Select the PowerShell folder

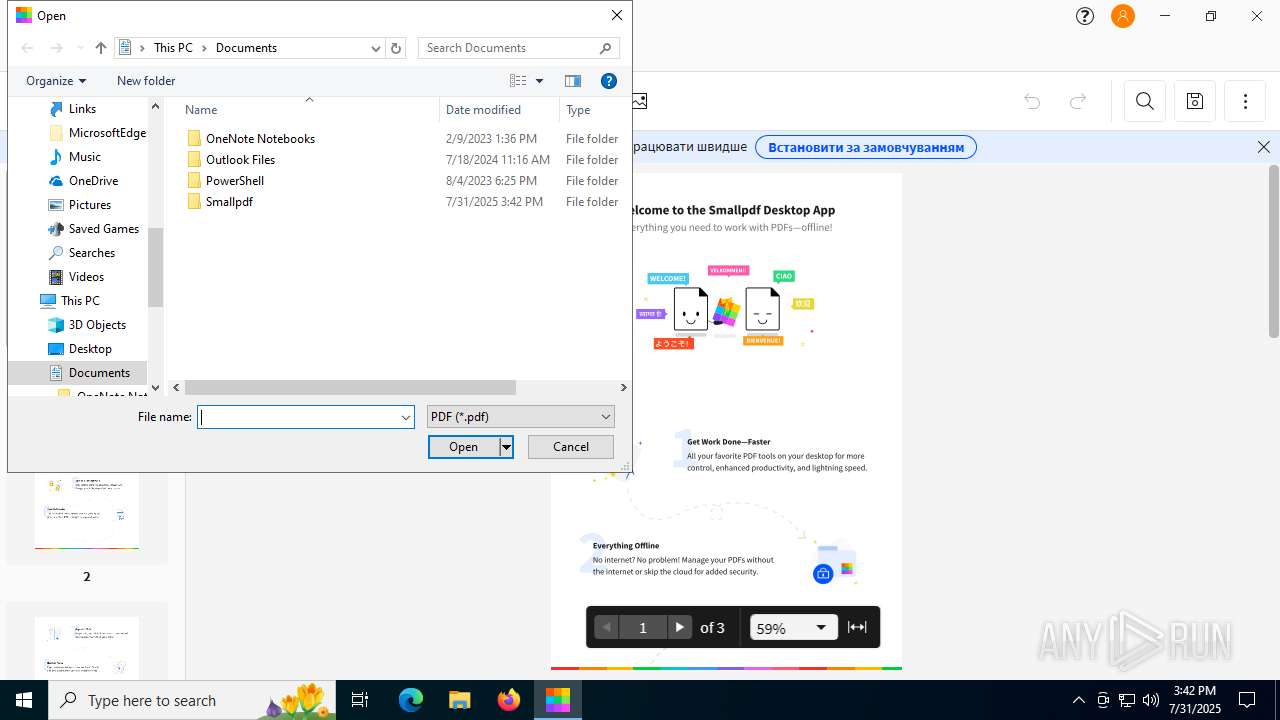(234, 181)
